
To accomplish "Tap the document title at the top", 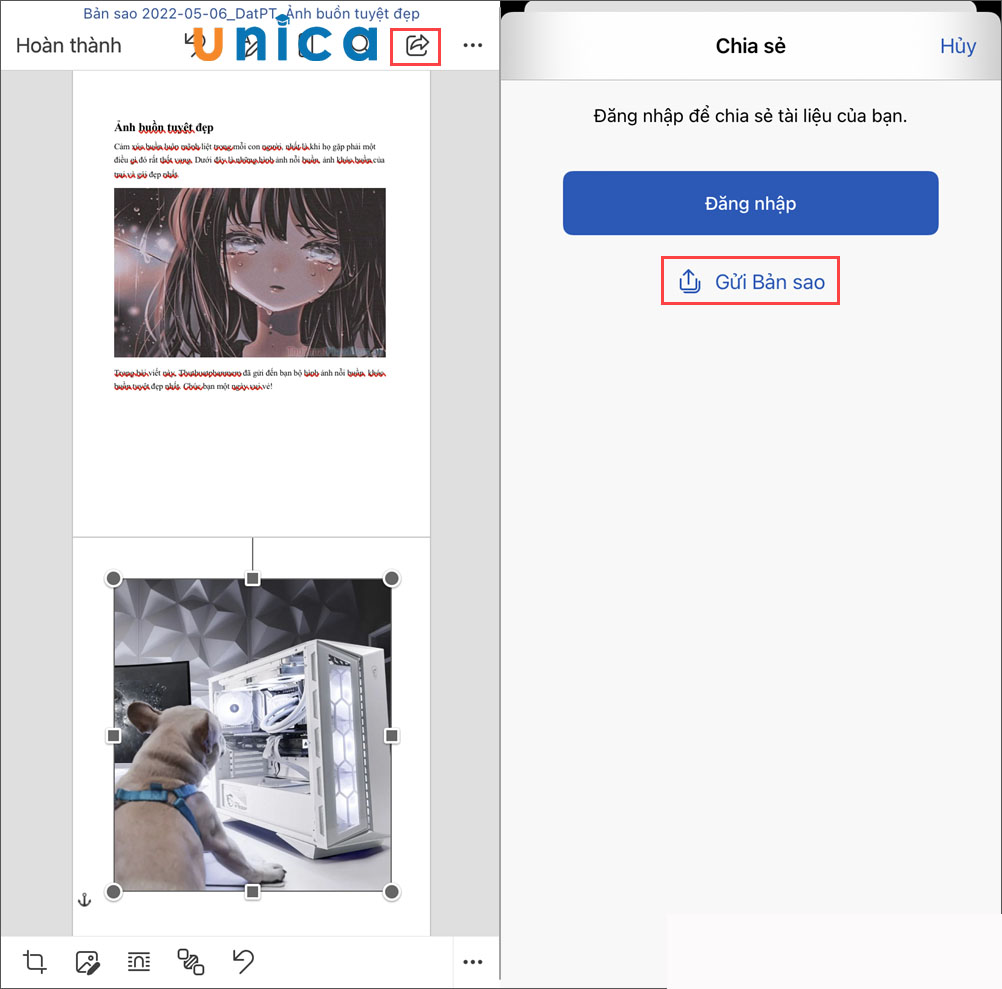I will tap(250, 14).
